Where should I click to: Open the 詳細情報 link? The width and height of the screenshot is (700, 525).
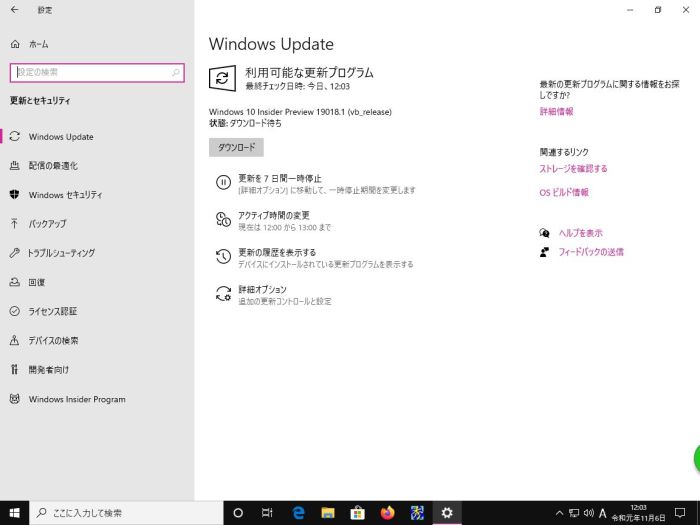click(x=556, y=112)
